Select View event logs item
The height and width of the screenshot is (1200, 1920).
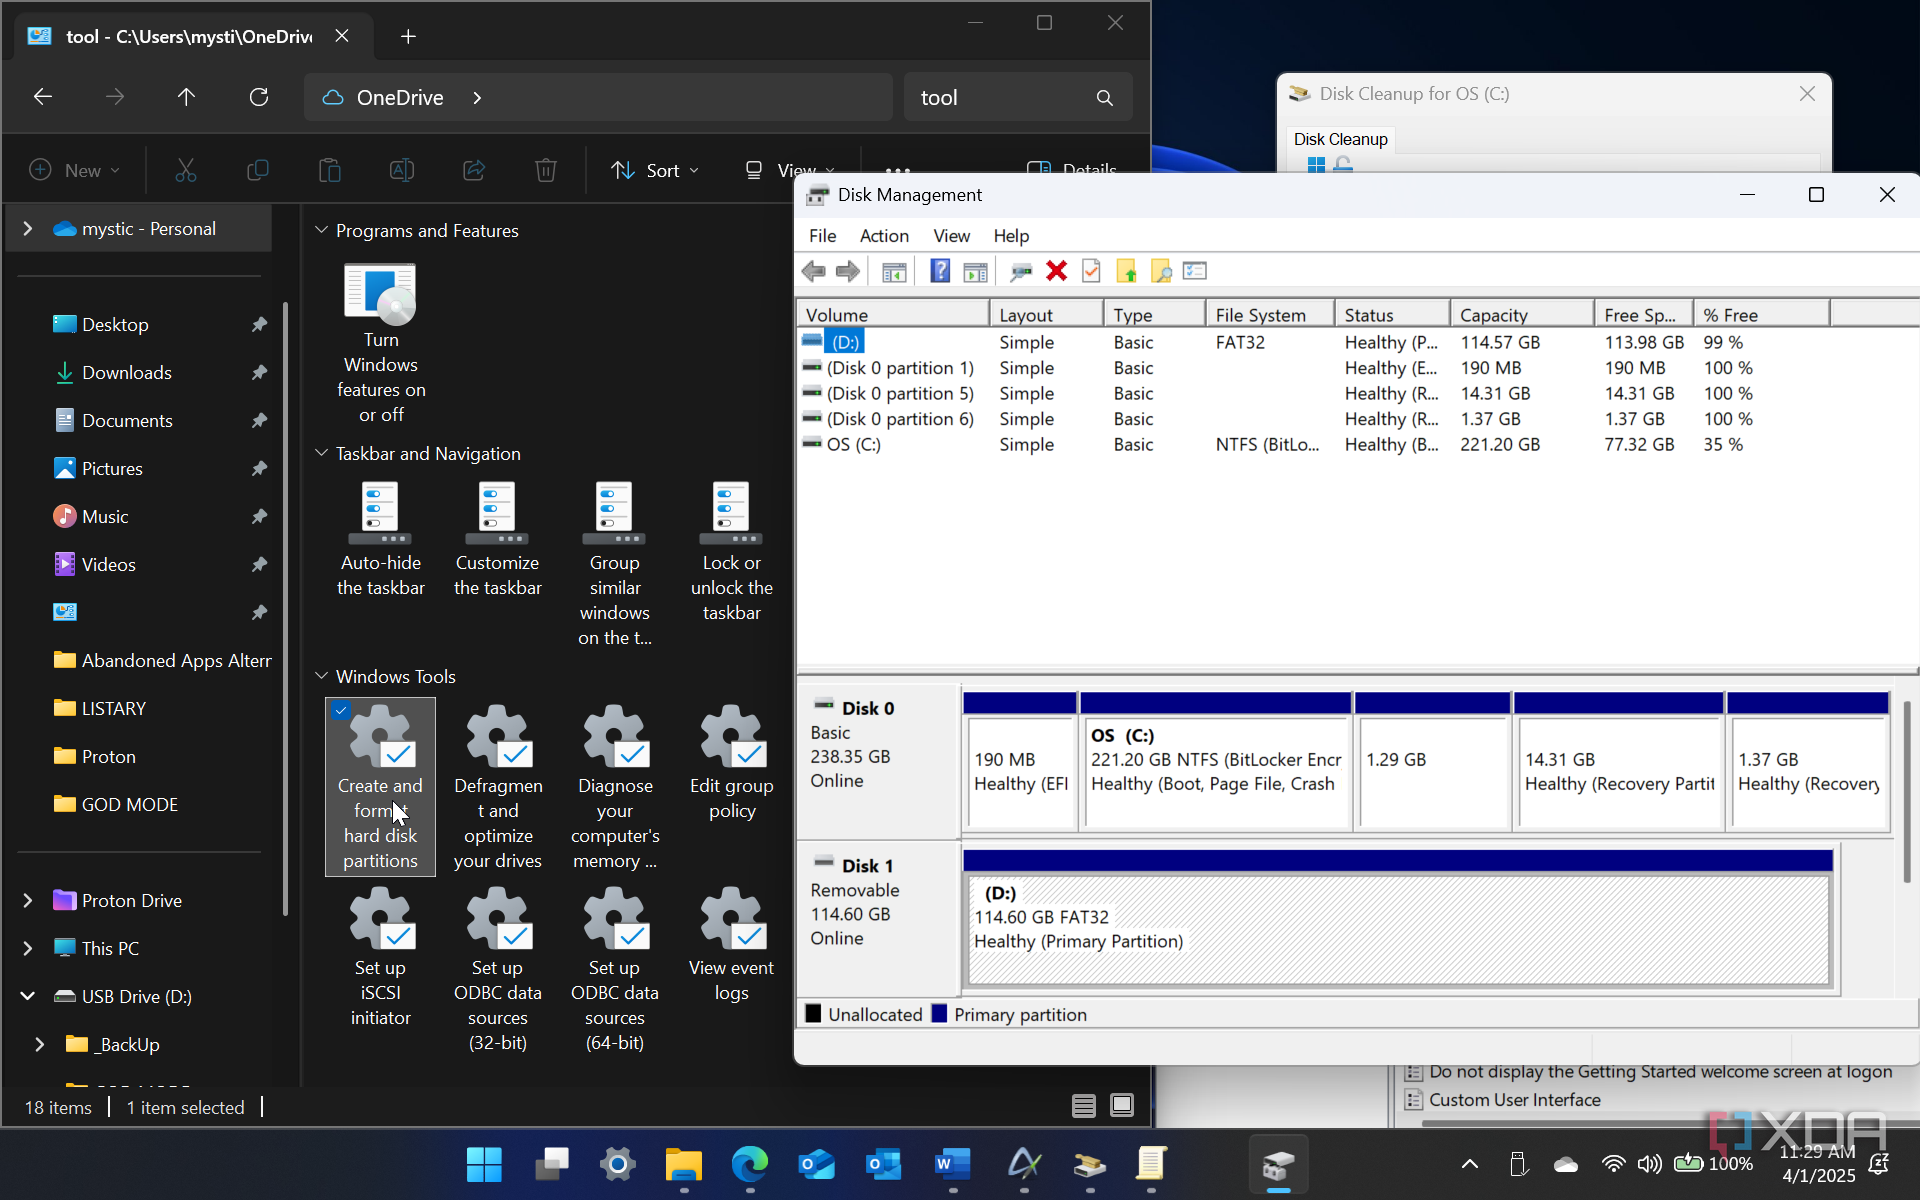(732, 945)
